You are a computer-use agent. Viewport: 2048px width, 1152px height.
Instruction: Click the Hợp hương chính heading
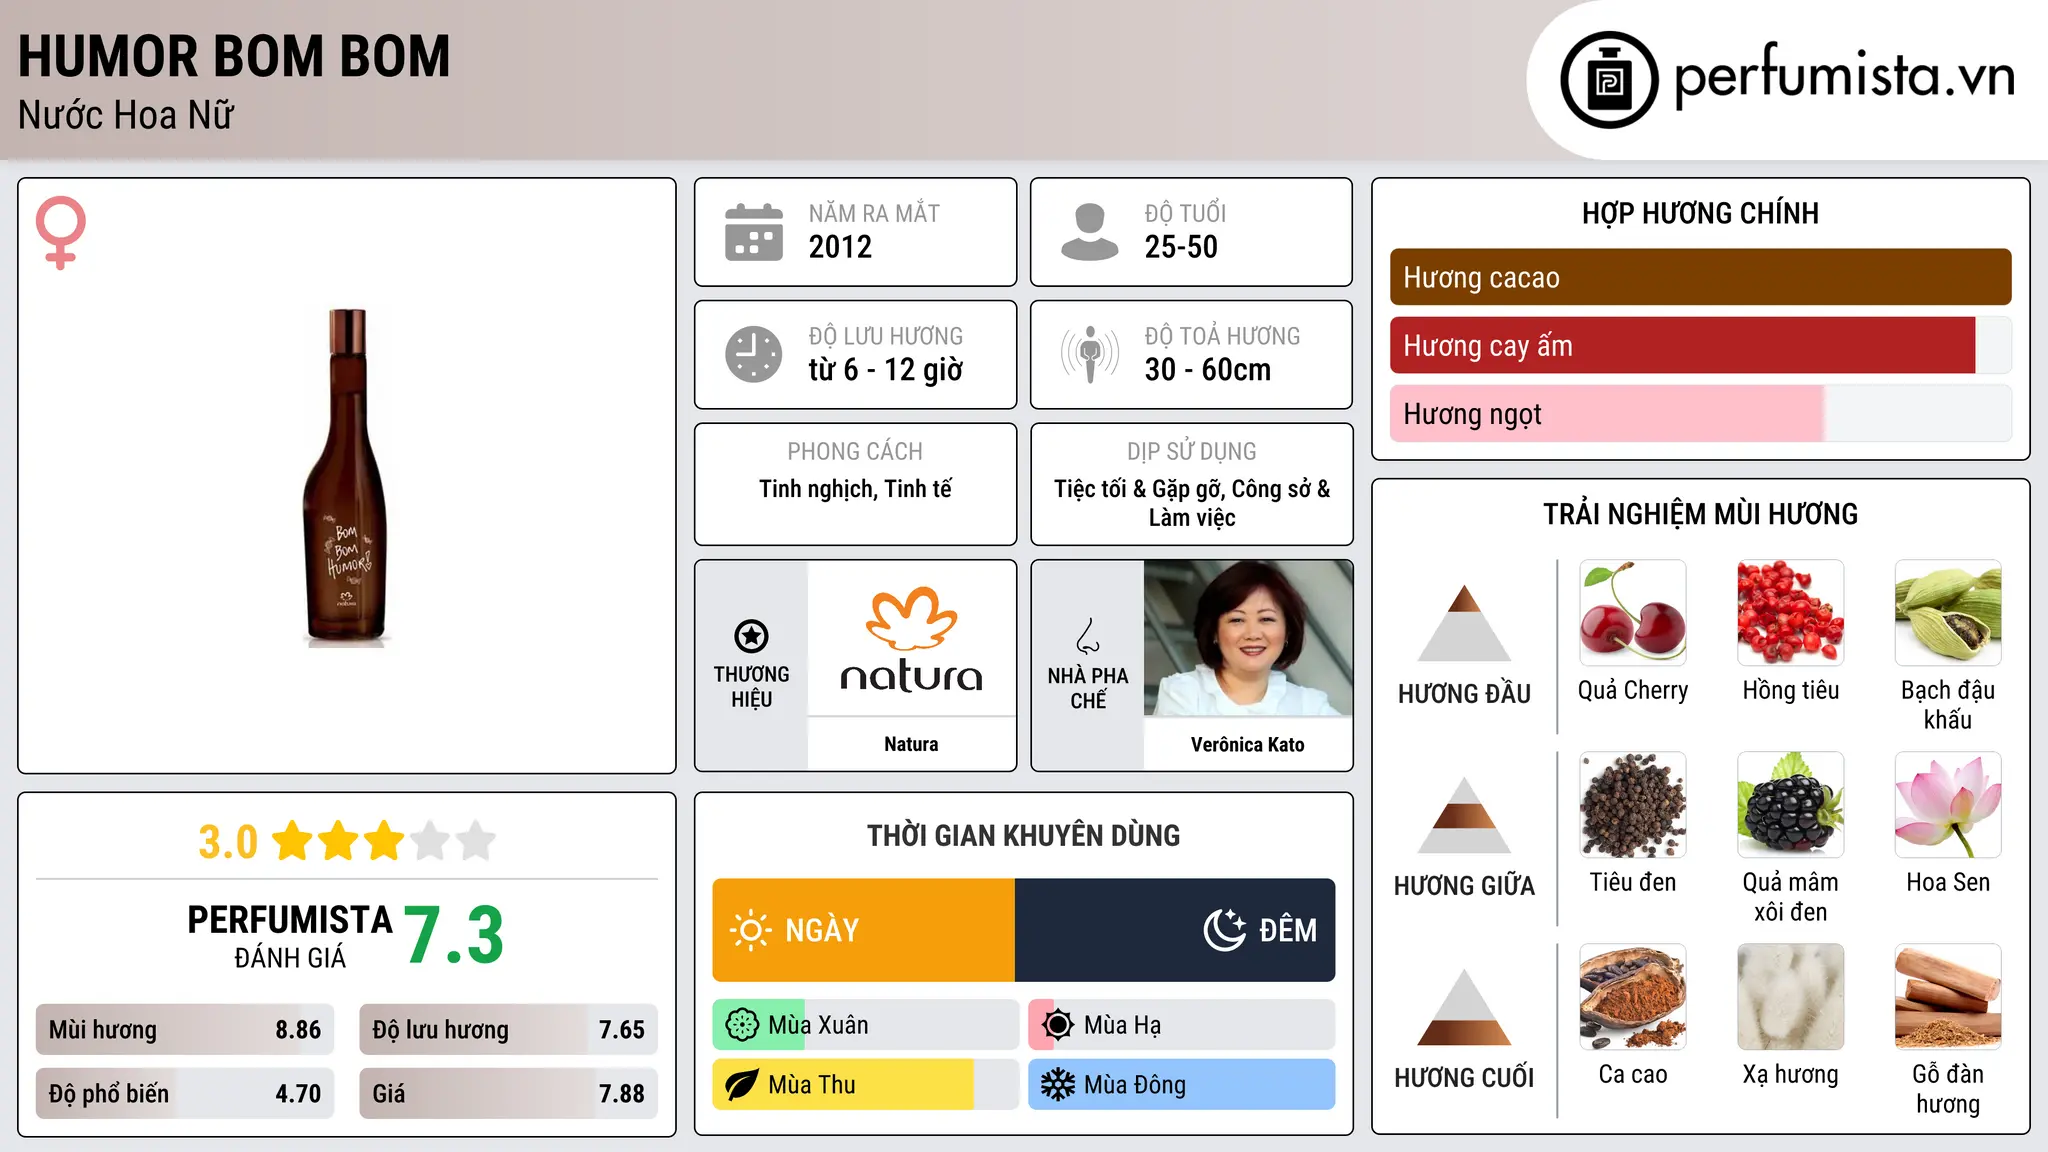pos(1700,213)
